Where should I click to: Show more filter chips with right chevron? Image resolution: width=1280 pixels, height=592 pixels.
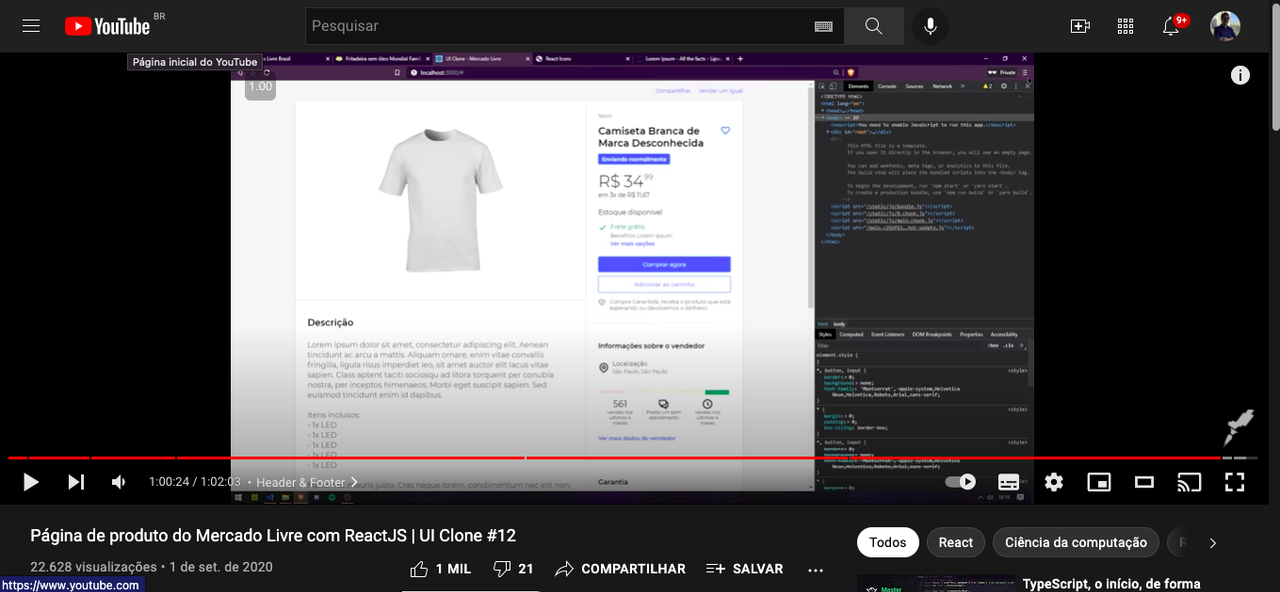point(1212,543)
